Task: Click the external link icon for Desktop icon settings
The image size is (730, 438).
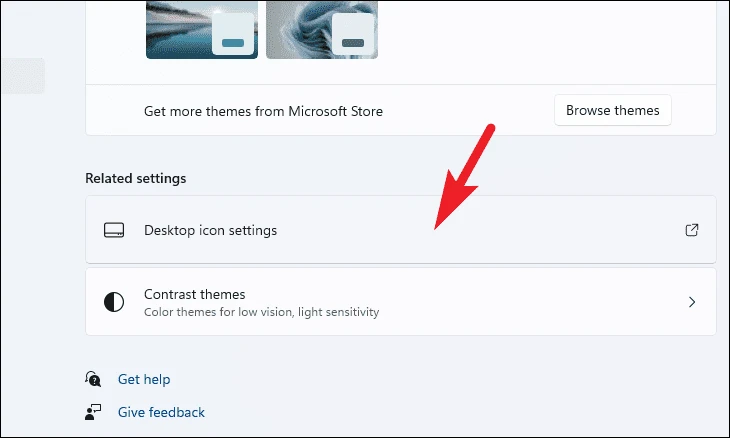Action: coord(692,230)
